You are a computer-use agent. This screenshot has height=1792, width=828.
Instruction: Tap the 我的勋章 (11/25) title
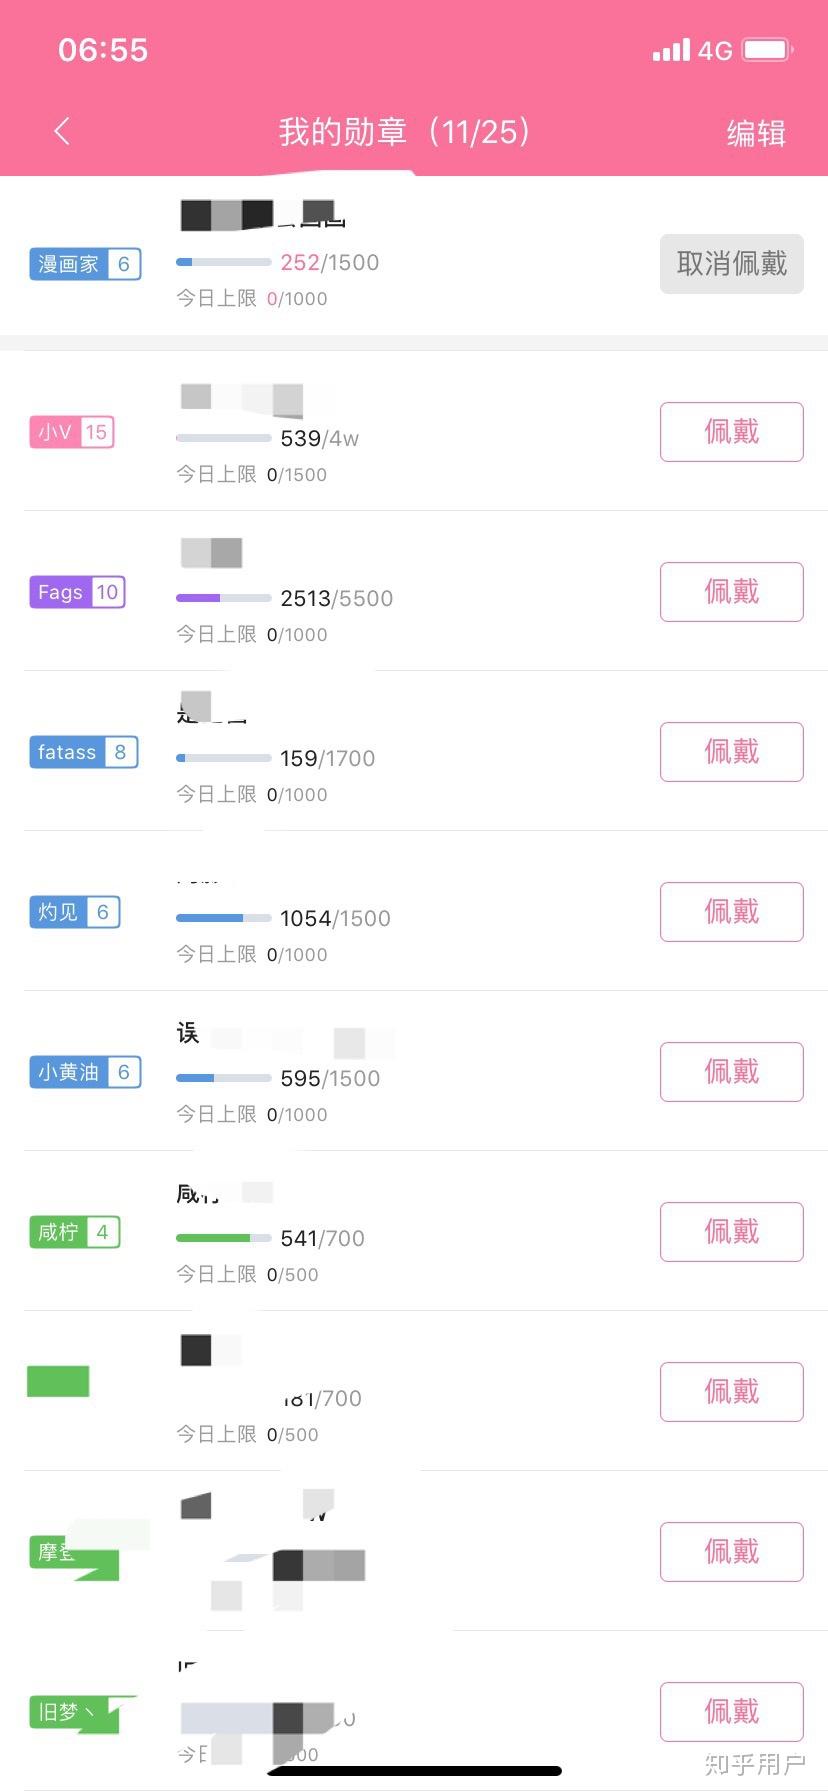pyautogui.click(x=405, y=132)
